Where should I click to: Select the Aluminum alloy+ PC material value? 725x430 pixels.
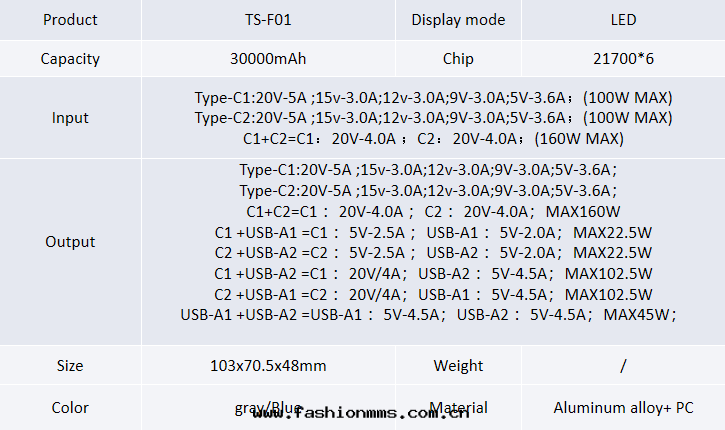(x=623, y=408)
